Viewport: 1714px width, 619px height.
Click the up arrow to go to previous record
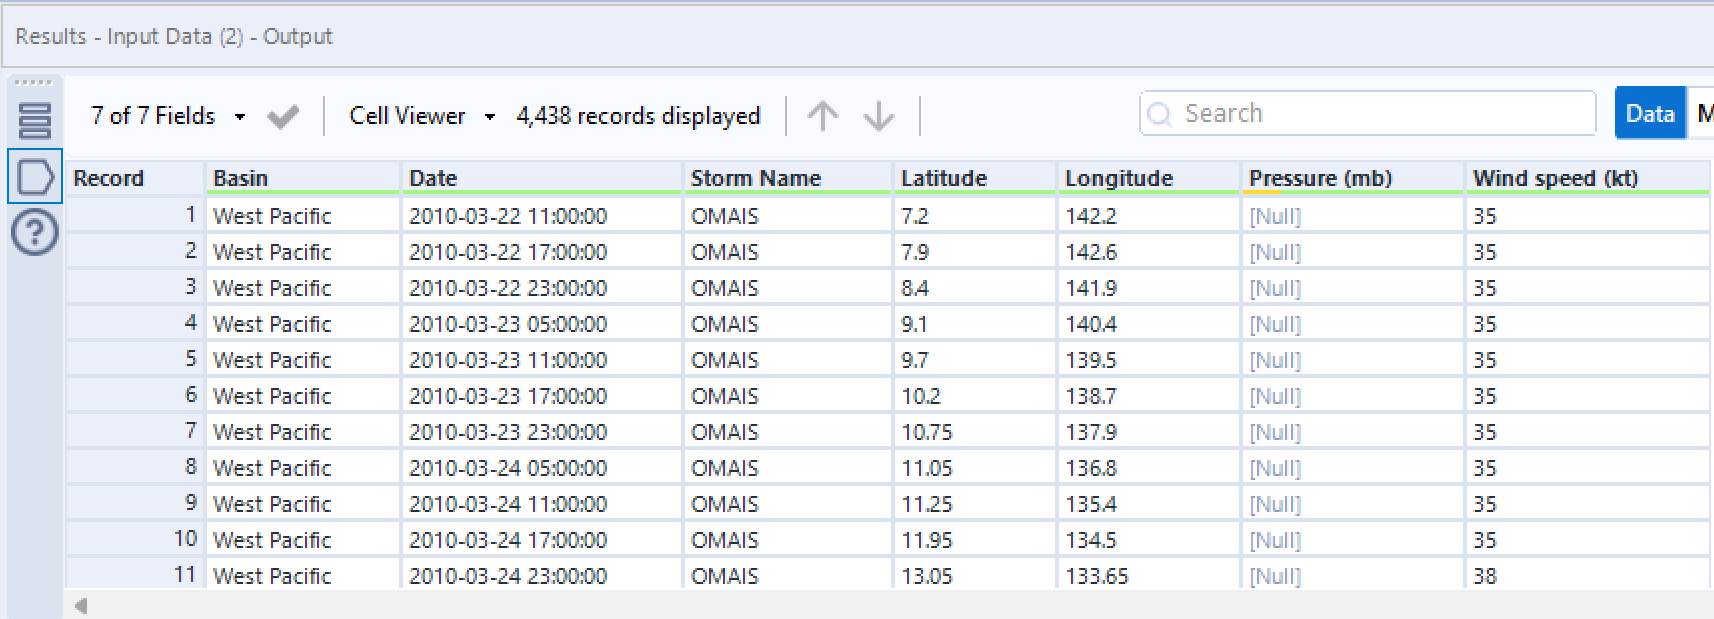tap(822, 116)
